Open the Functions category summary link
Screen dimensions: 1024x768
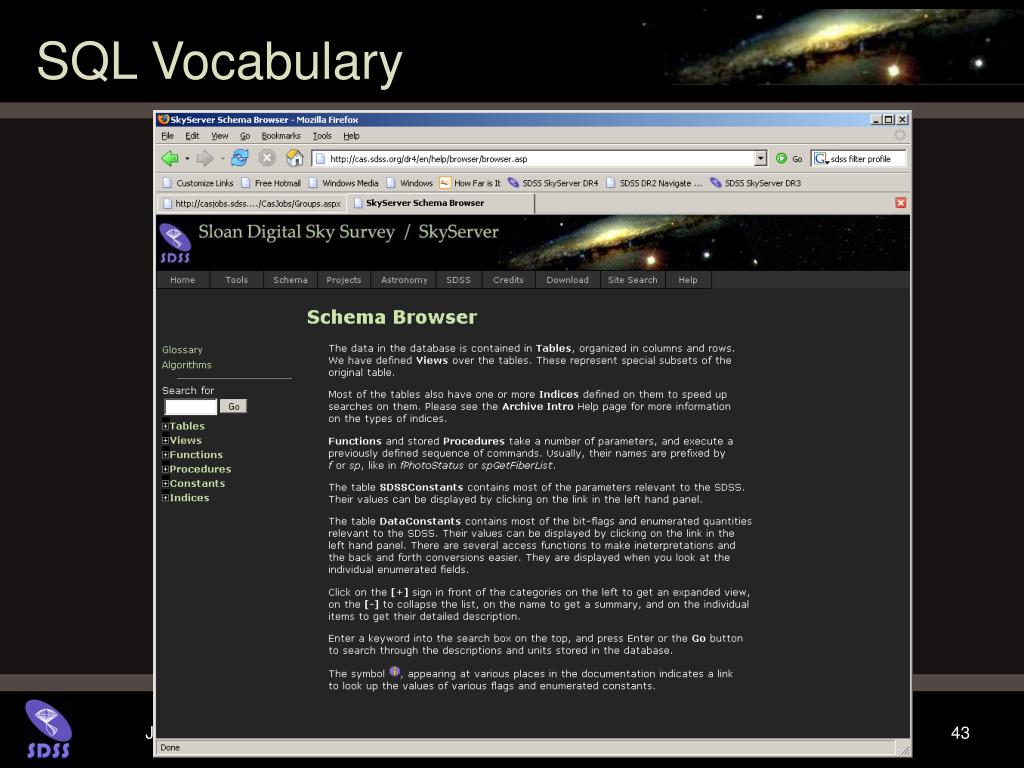coord(197,455)
